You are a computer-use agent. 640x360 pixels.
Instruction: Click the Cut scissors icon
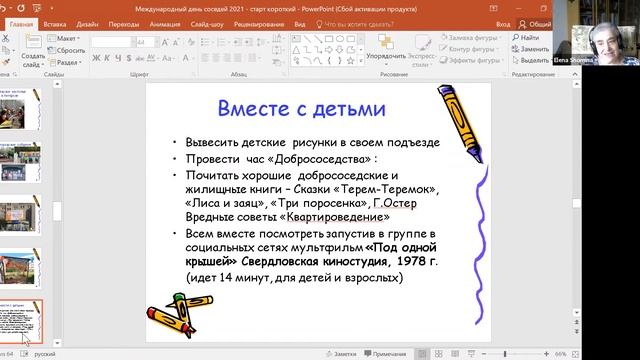coord(5,38)
